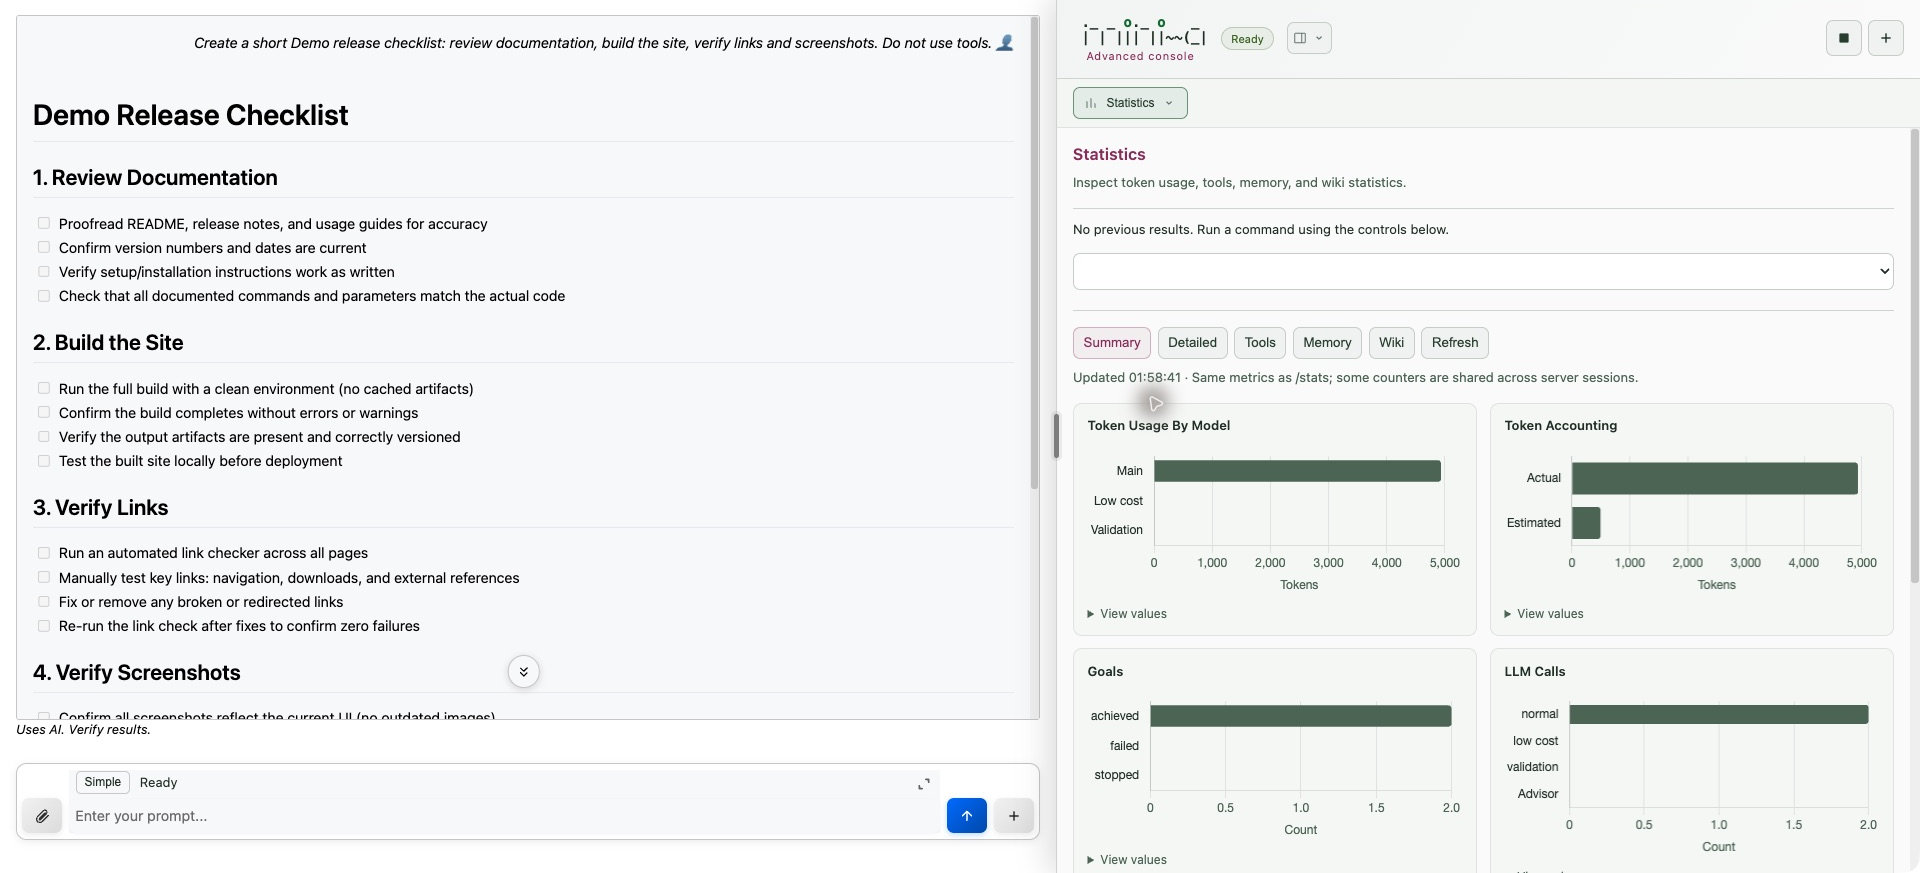Toggle the Simple mode selector
This screenshot has width=1920, height=873.
(103, 782)
